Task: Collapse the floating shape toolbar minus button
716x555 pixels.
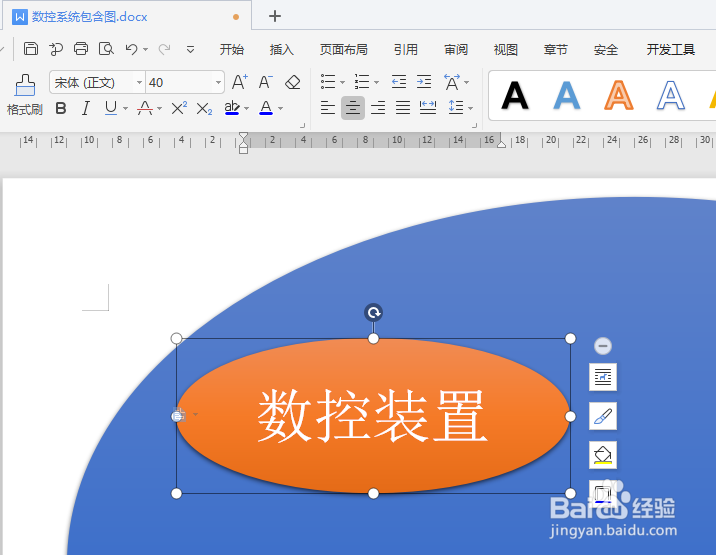Action: pos(603,346)
